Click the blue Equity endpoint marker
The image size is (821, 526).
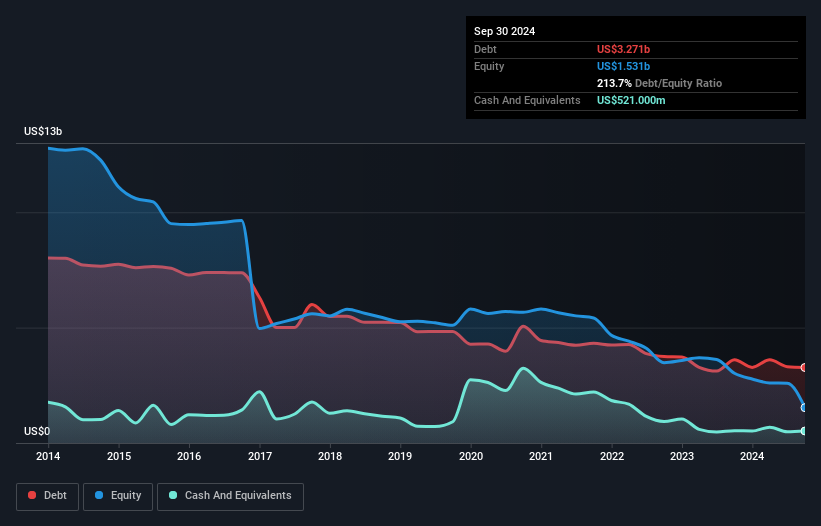coord(804,407)
